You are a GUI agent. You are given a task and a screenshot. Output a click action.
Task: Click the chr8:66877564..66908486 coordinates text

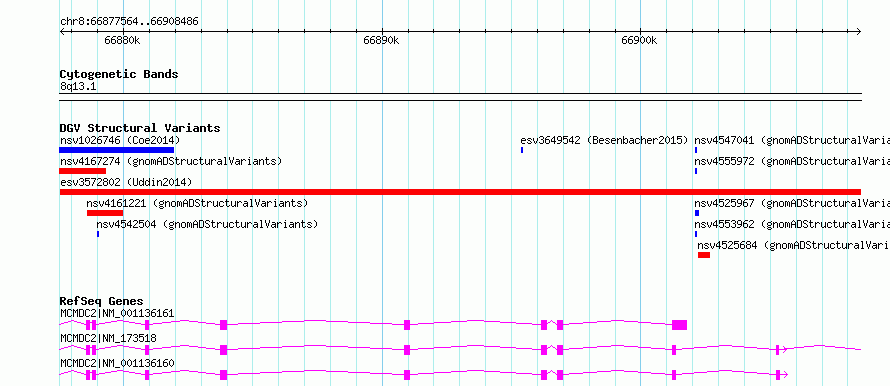tap(129, 22)
